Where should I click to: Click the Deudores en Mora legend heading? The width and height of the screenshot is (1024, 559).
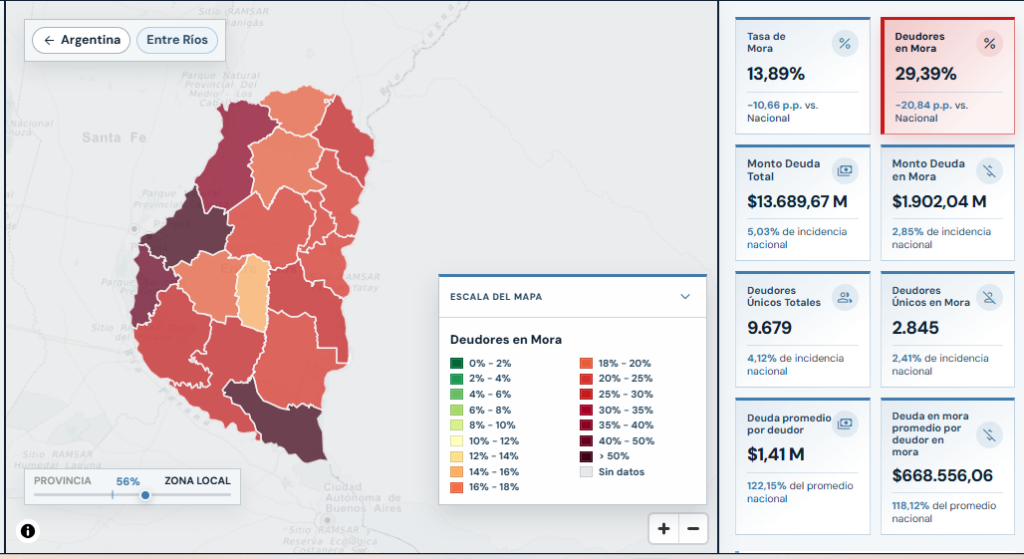pos(506,340)
